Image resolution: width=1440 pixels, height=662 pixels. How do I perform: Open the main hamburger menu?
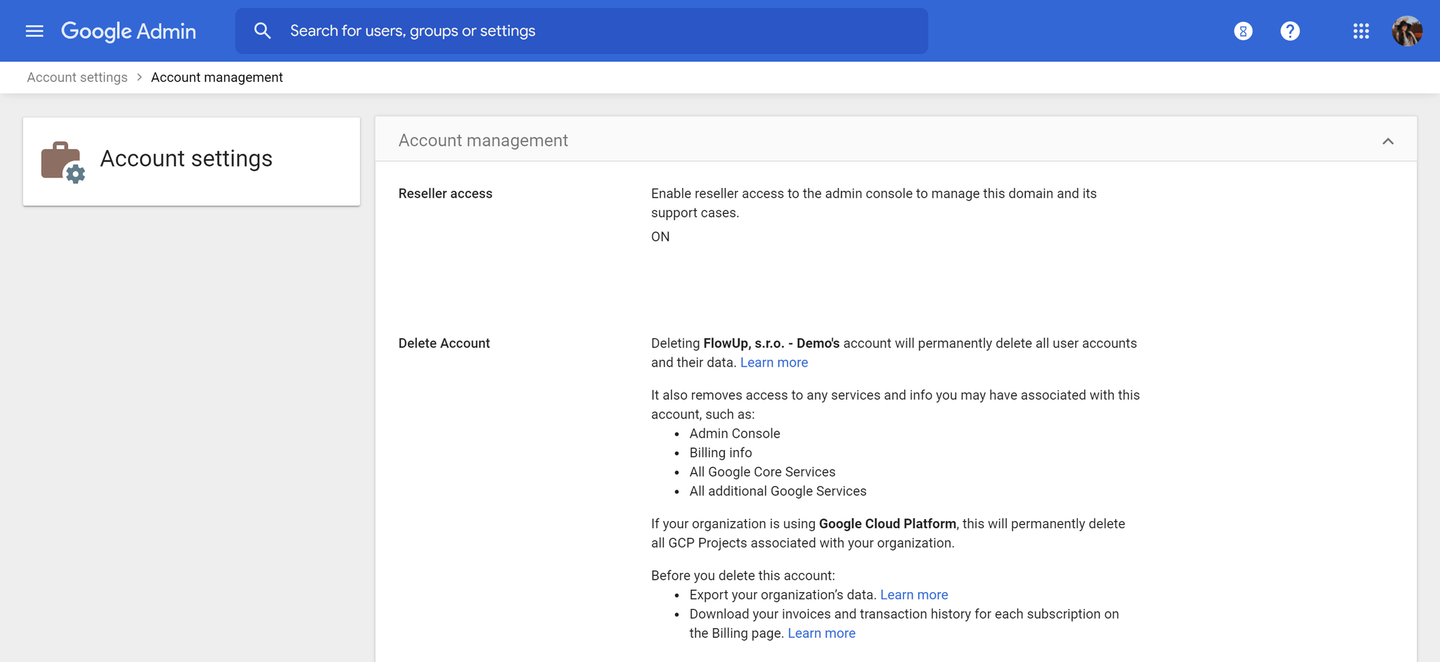34,31
